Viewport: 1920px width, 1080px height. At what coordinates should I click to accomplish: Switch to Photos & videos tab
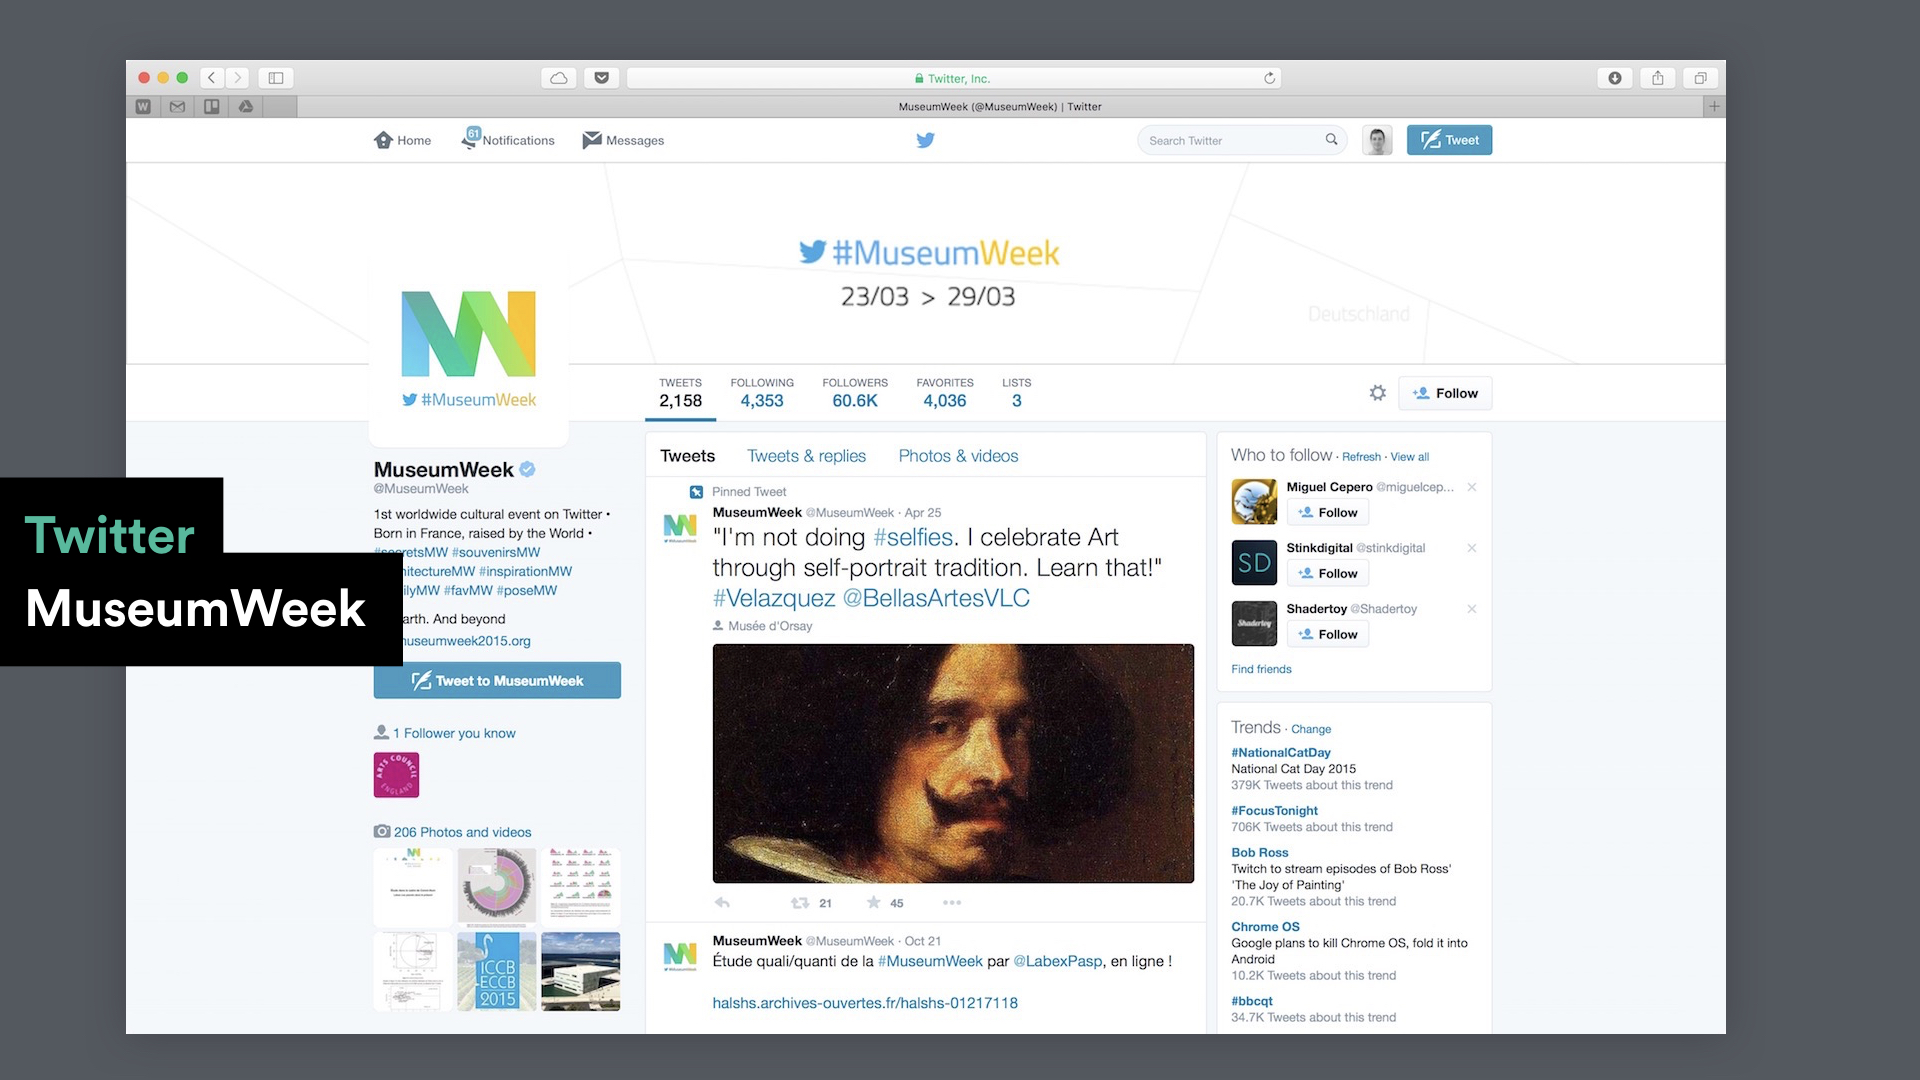tap(958, 456)
